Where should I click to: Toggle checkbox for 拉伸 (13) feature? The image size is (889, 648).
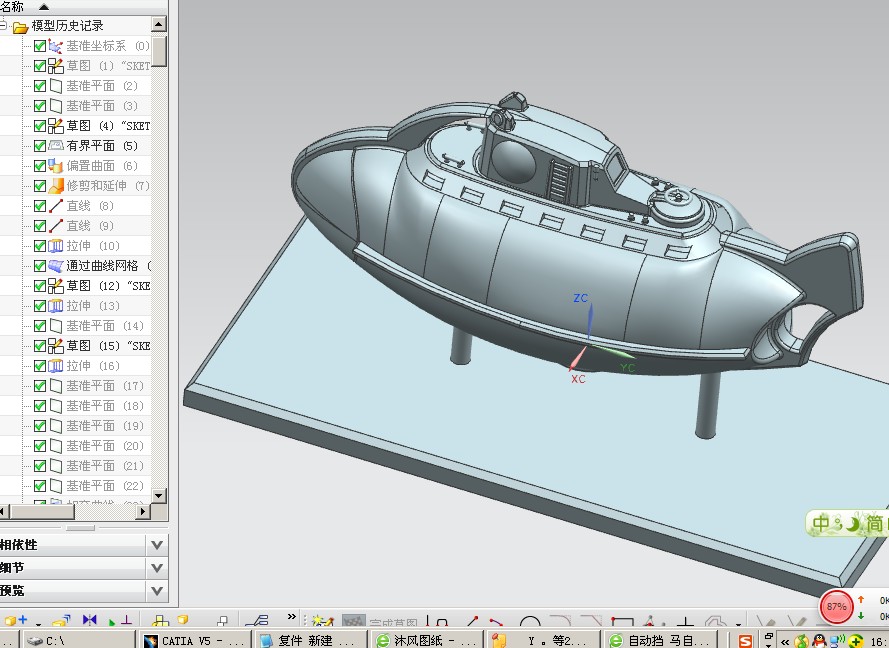[x=40, y=306]
